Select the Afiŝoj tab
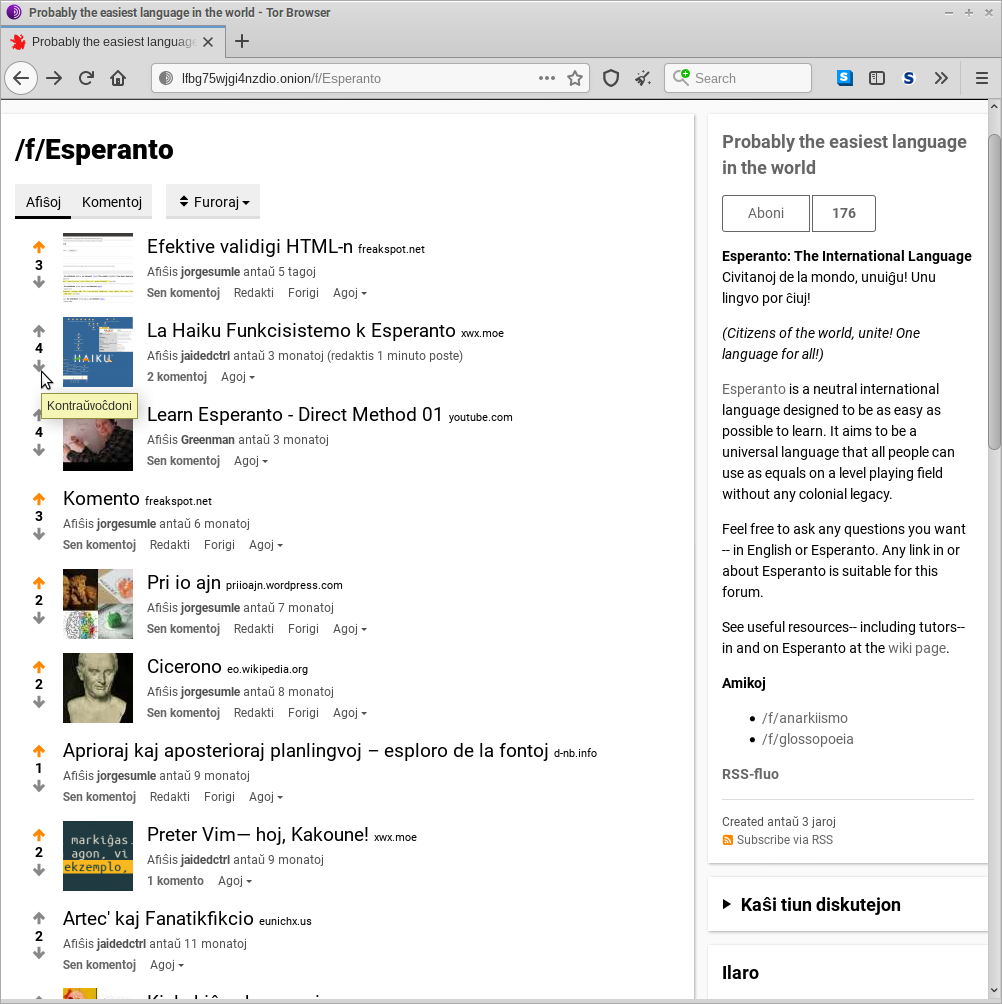 [43, 202]
